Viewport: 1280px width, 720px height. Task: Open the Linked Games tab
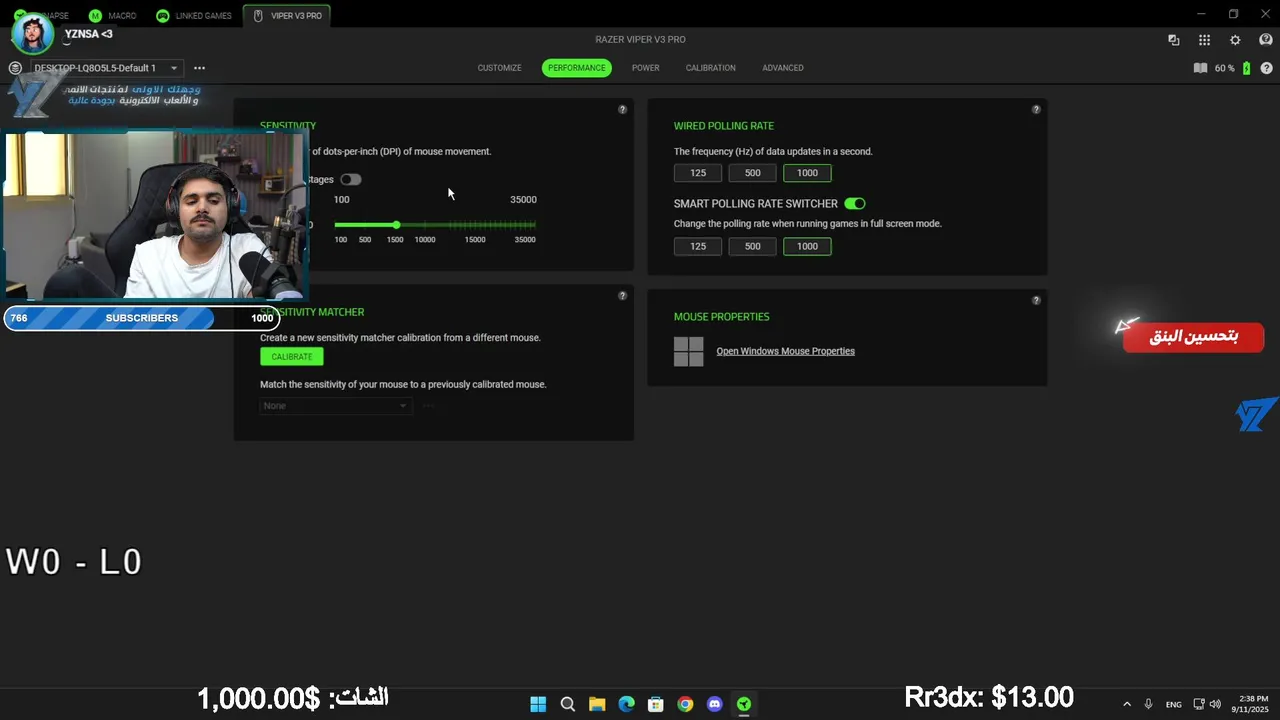pyautogui.click(x=194, y=16)
